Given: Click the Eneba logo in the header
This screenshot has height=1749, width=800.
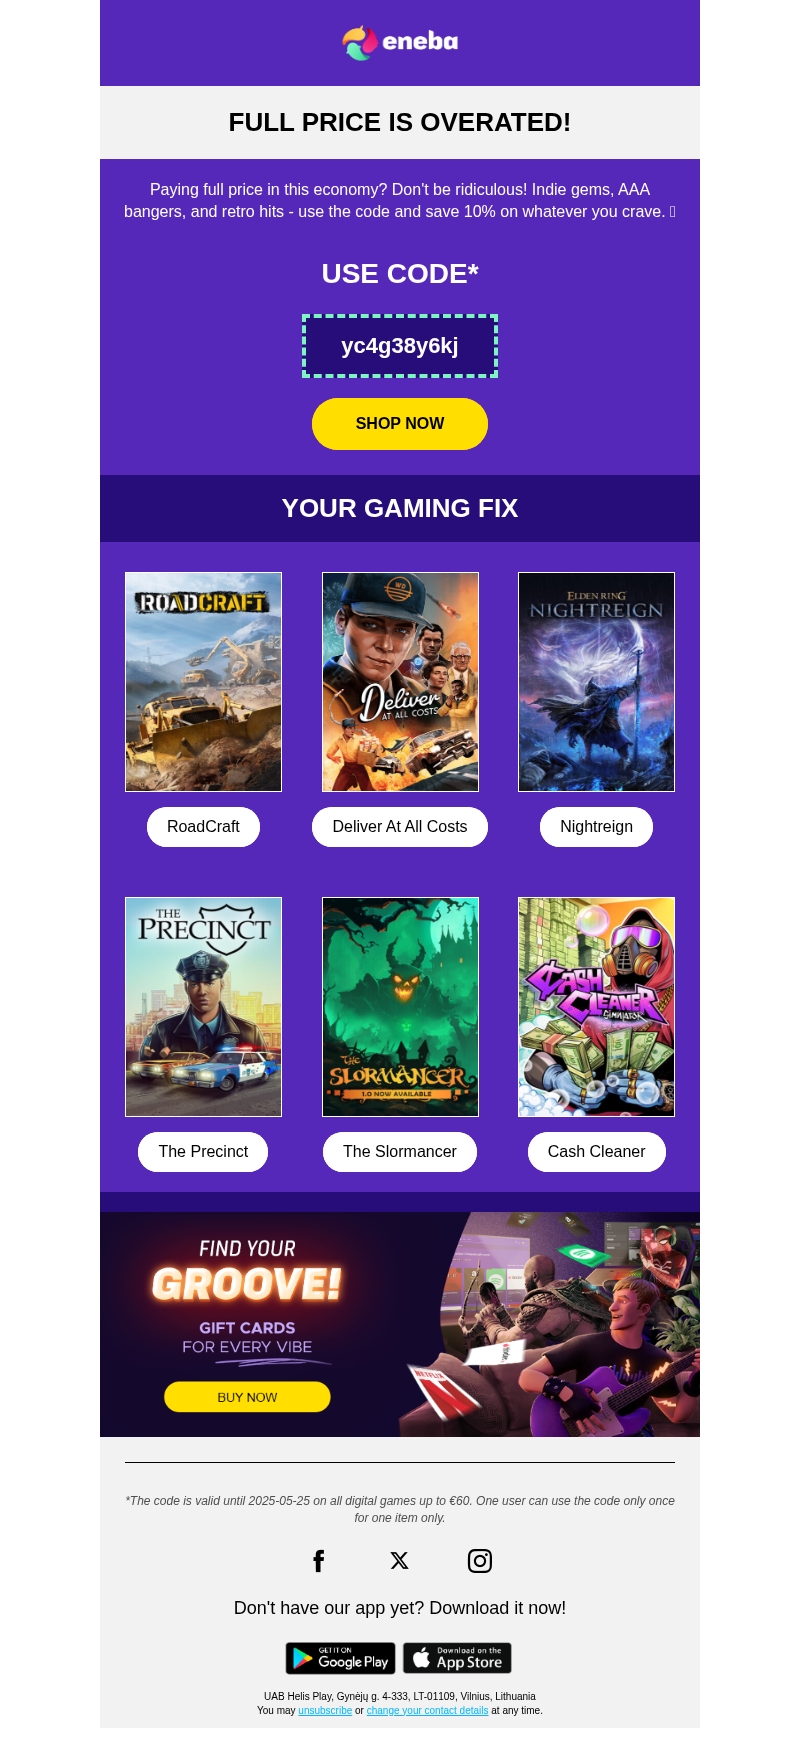Looking at the screenshot, I should 400,42.
